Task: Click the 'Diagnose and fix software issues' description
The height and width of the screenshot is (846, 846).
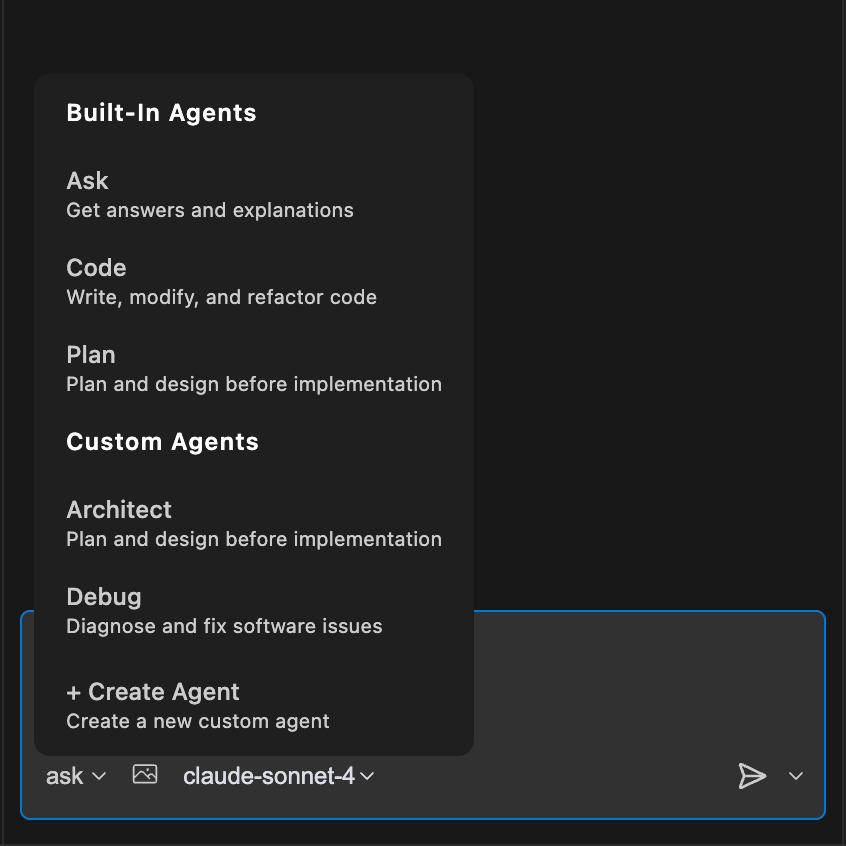Action: coord(224,627)
